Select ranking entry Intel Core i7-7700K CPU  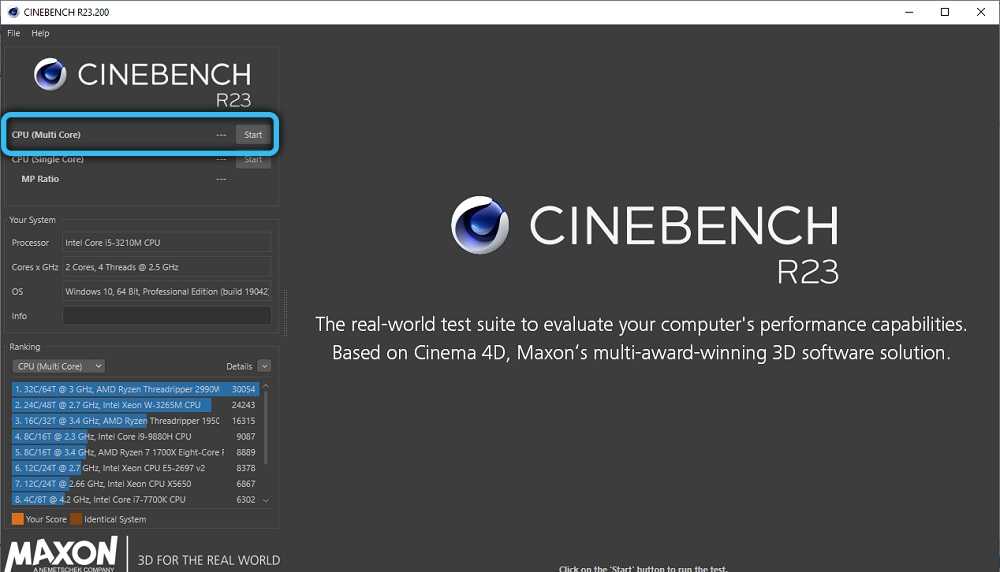tap(135, 500)
